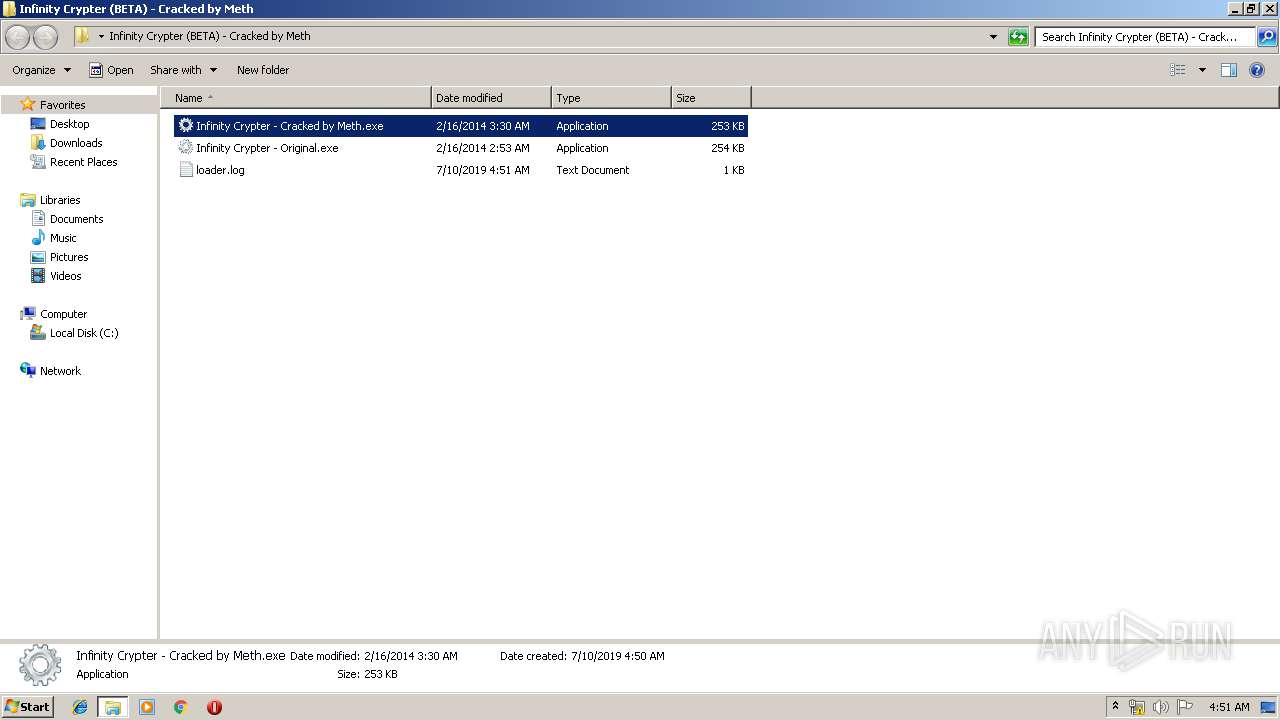Select Favorites in the navigation pane
Viewport: 1280px width, 720px height.
click(x=62, y=105)
